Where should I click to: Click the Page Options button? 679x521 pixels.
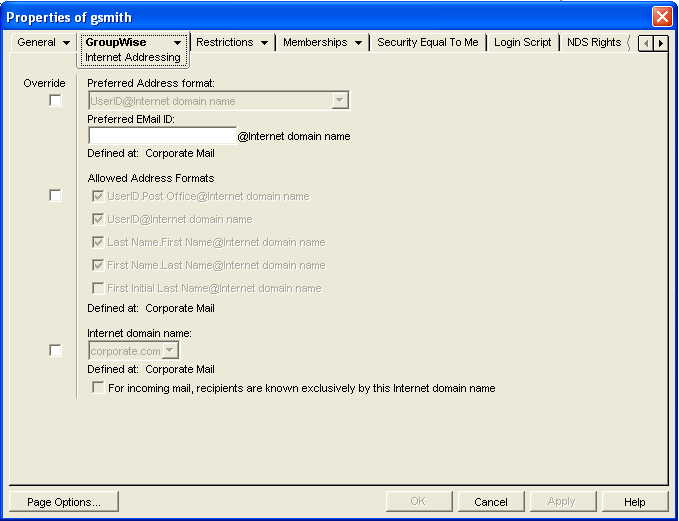[64, 502]
